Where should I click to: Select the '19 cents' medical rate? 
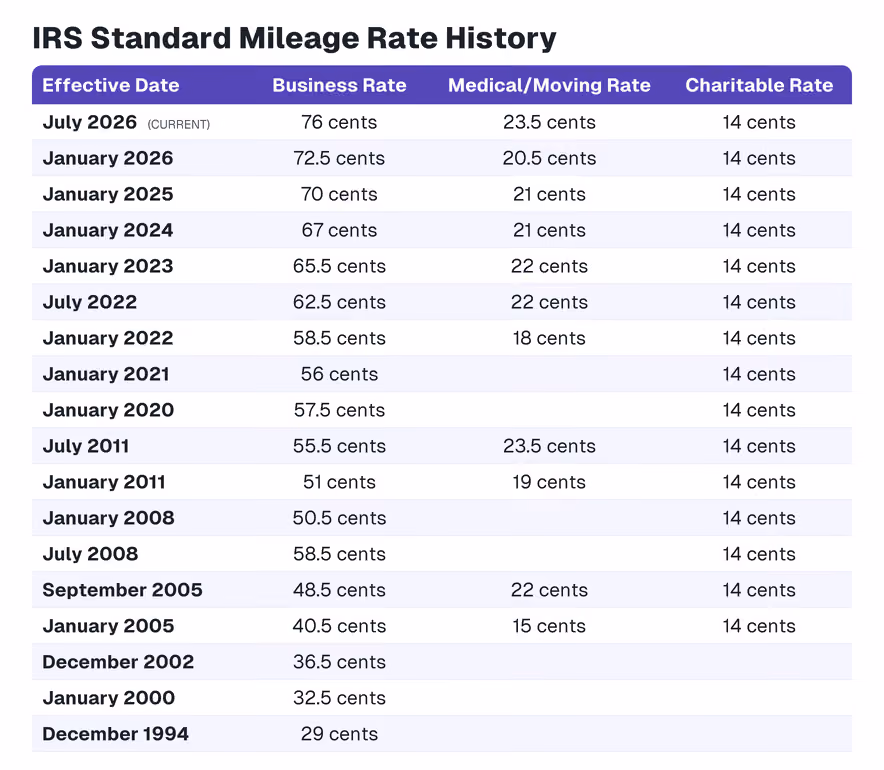[x=549, y=483]
